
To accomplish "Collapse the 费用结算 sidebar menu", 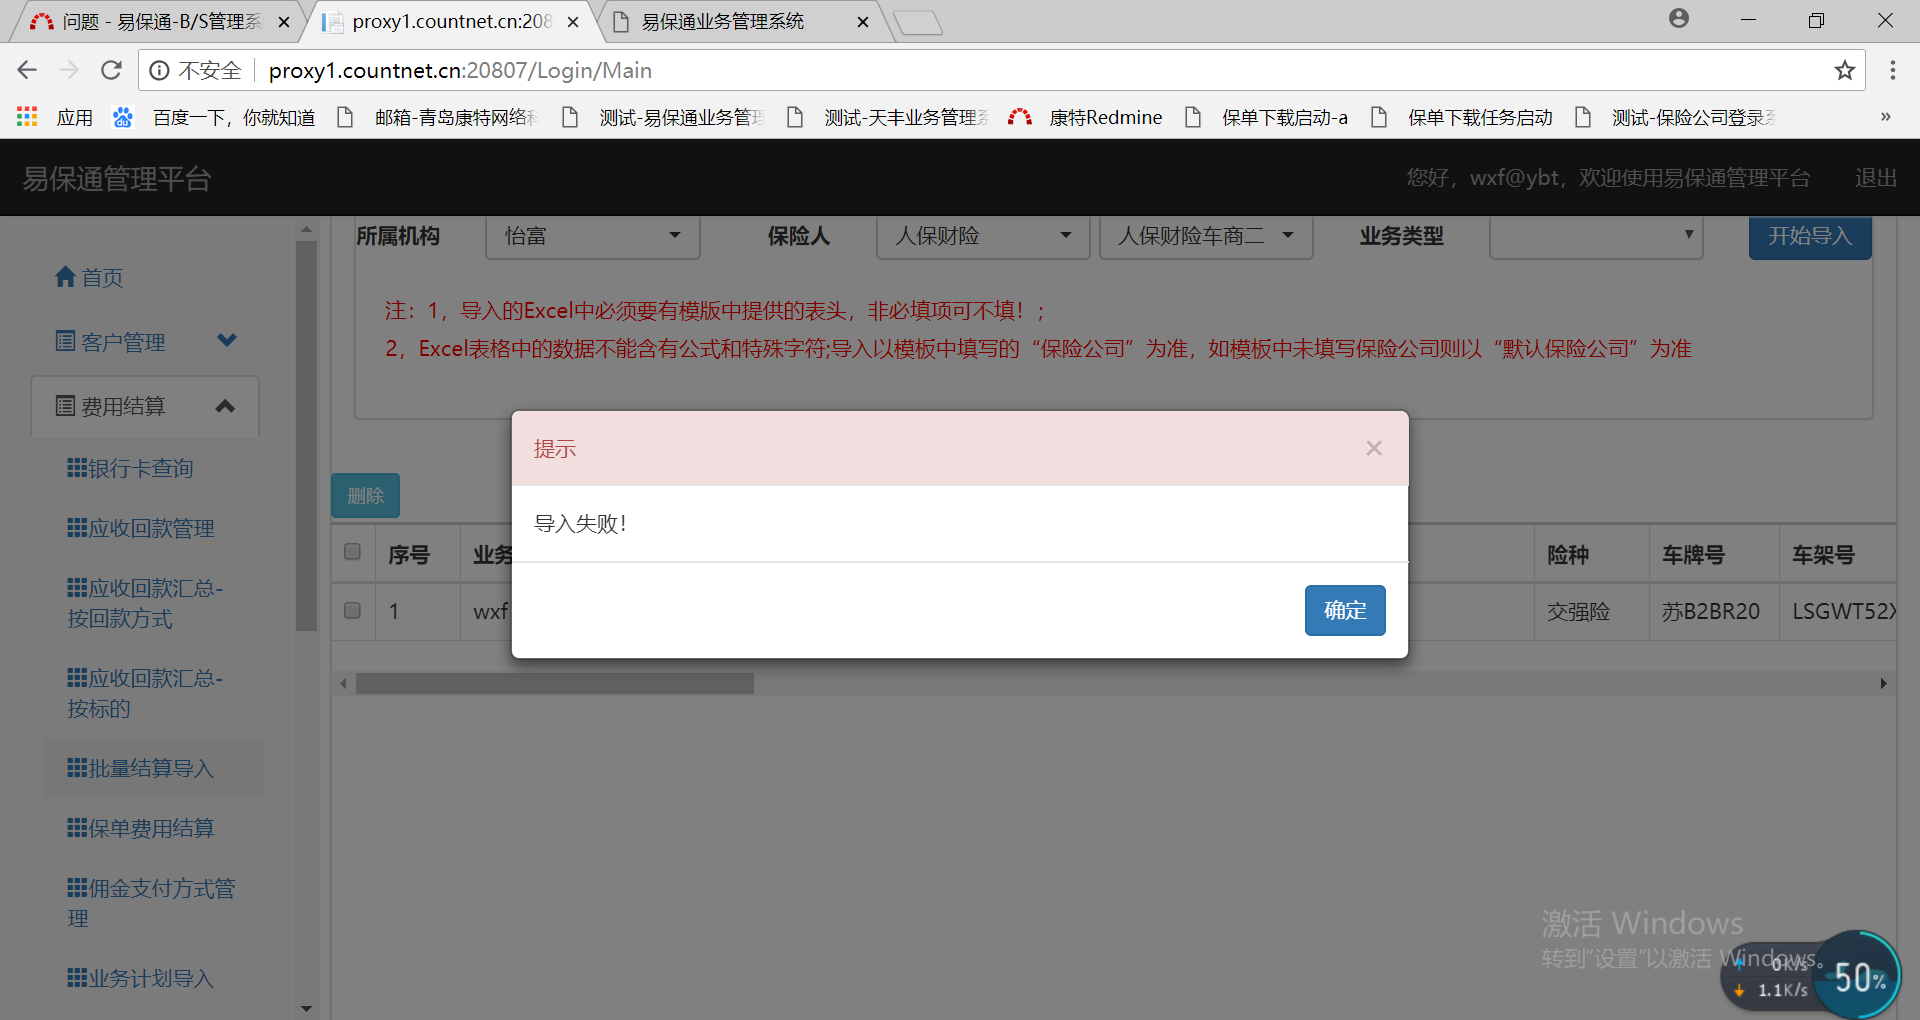I will [x=146, y=406].
